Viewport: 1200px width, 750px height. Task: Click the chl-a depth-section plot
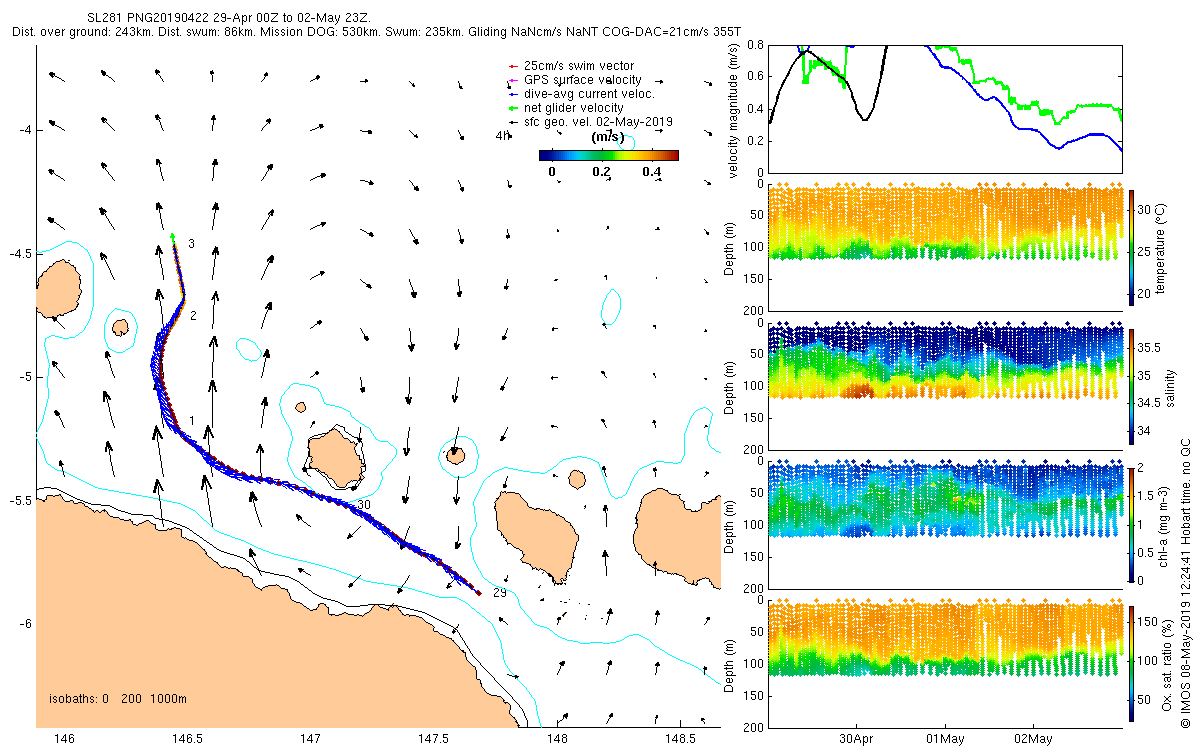(945, 523)
